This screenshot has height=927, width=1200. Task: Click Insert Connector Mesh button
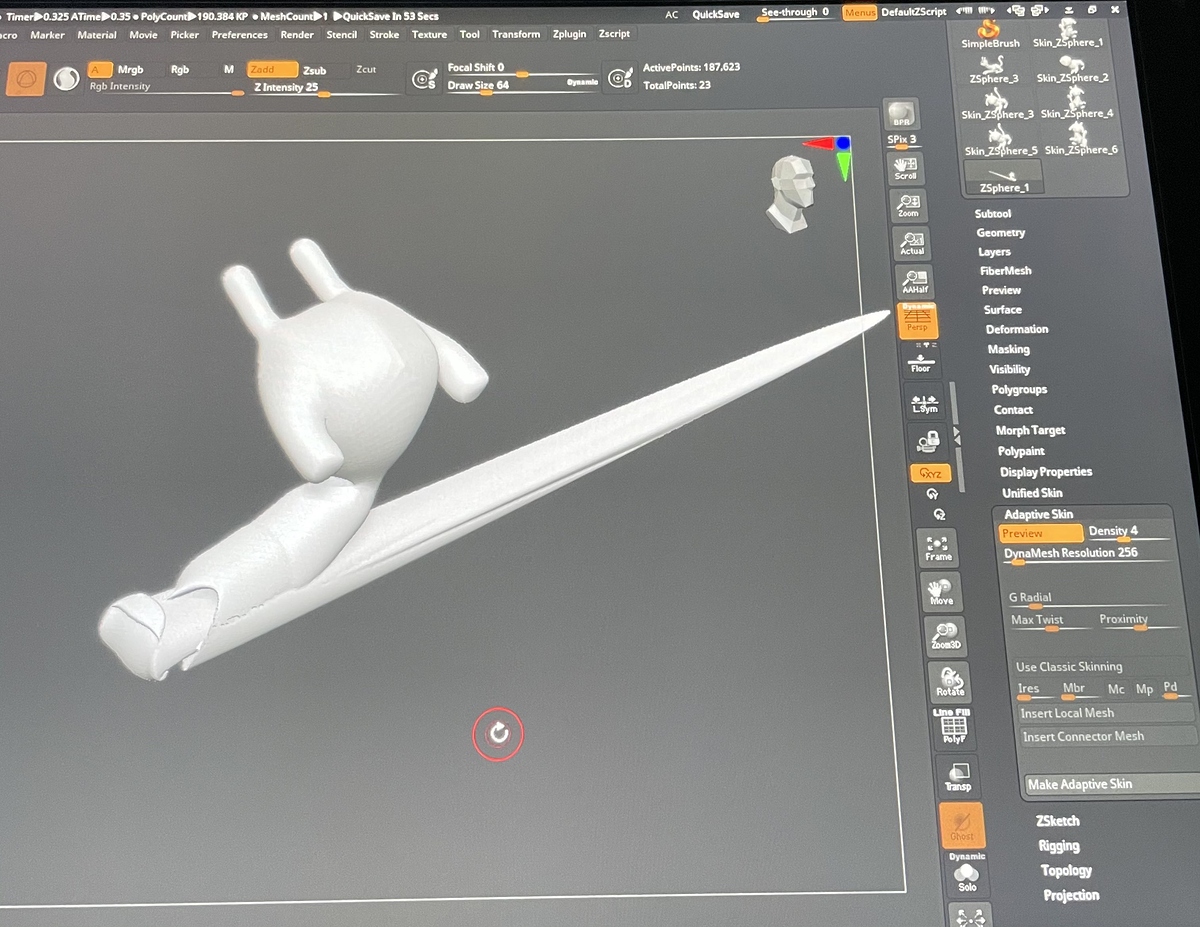(1108, 736)
